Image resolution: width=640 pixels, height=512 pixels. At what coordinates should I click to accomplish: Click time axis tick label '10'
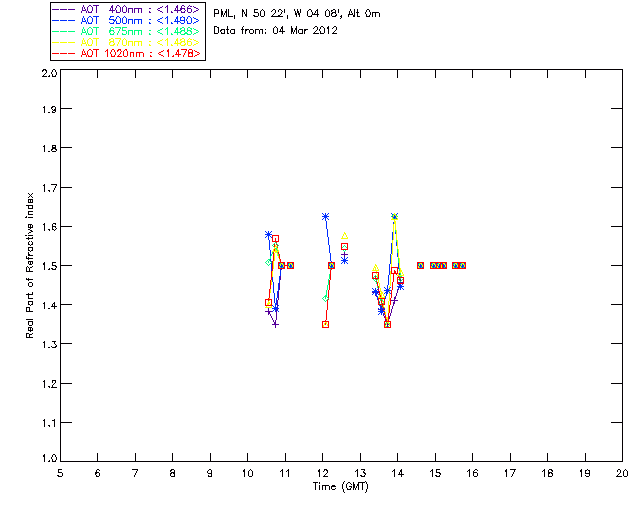247,473
